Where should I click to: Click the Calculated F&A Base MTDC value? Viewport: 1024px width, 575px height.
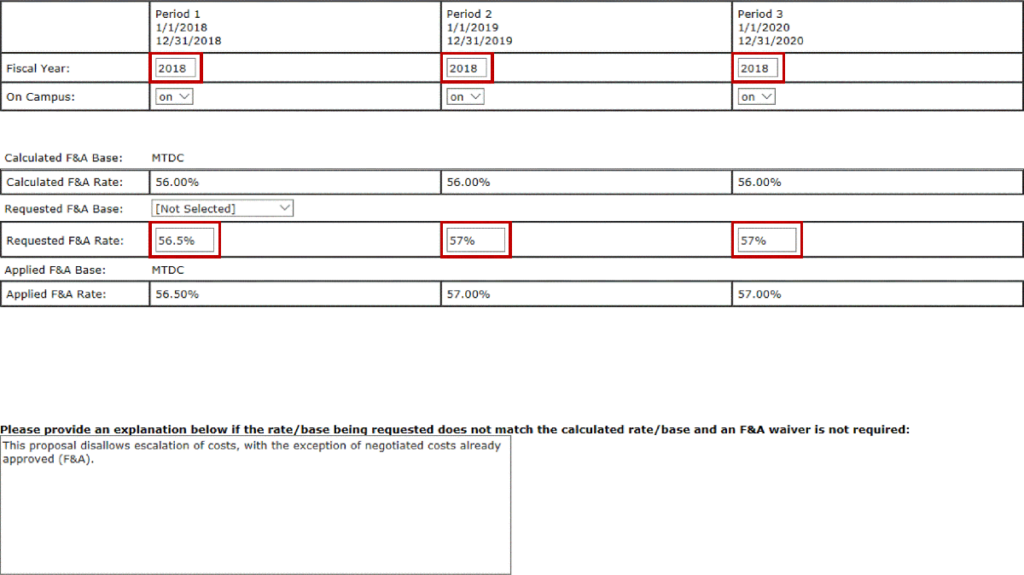pyautogui.click(x=168, y=158)
